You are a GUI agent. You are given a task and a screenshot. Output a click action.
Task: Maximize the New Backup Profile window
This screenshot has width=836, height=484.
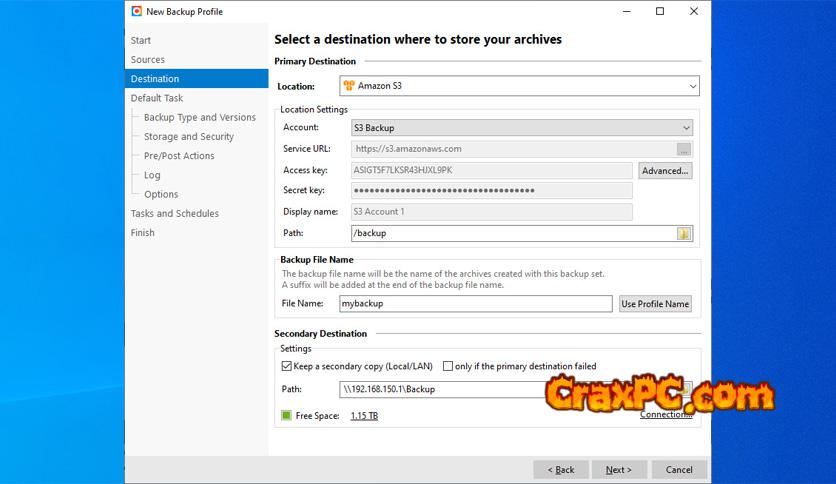pos(660,11)
